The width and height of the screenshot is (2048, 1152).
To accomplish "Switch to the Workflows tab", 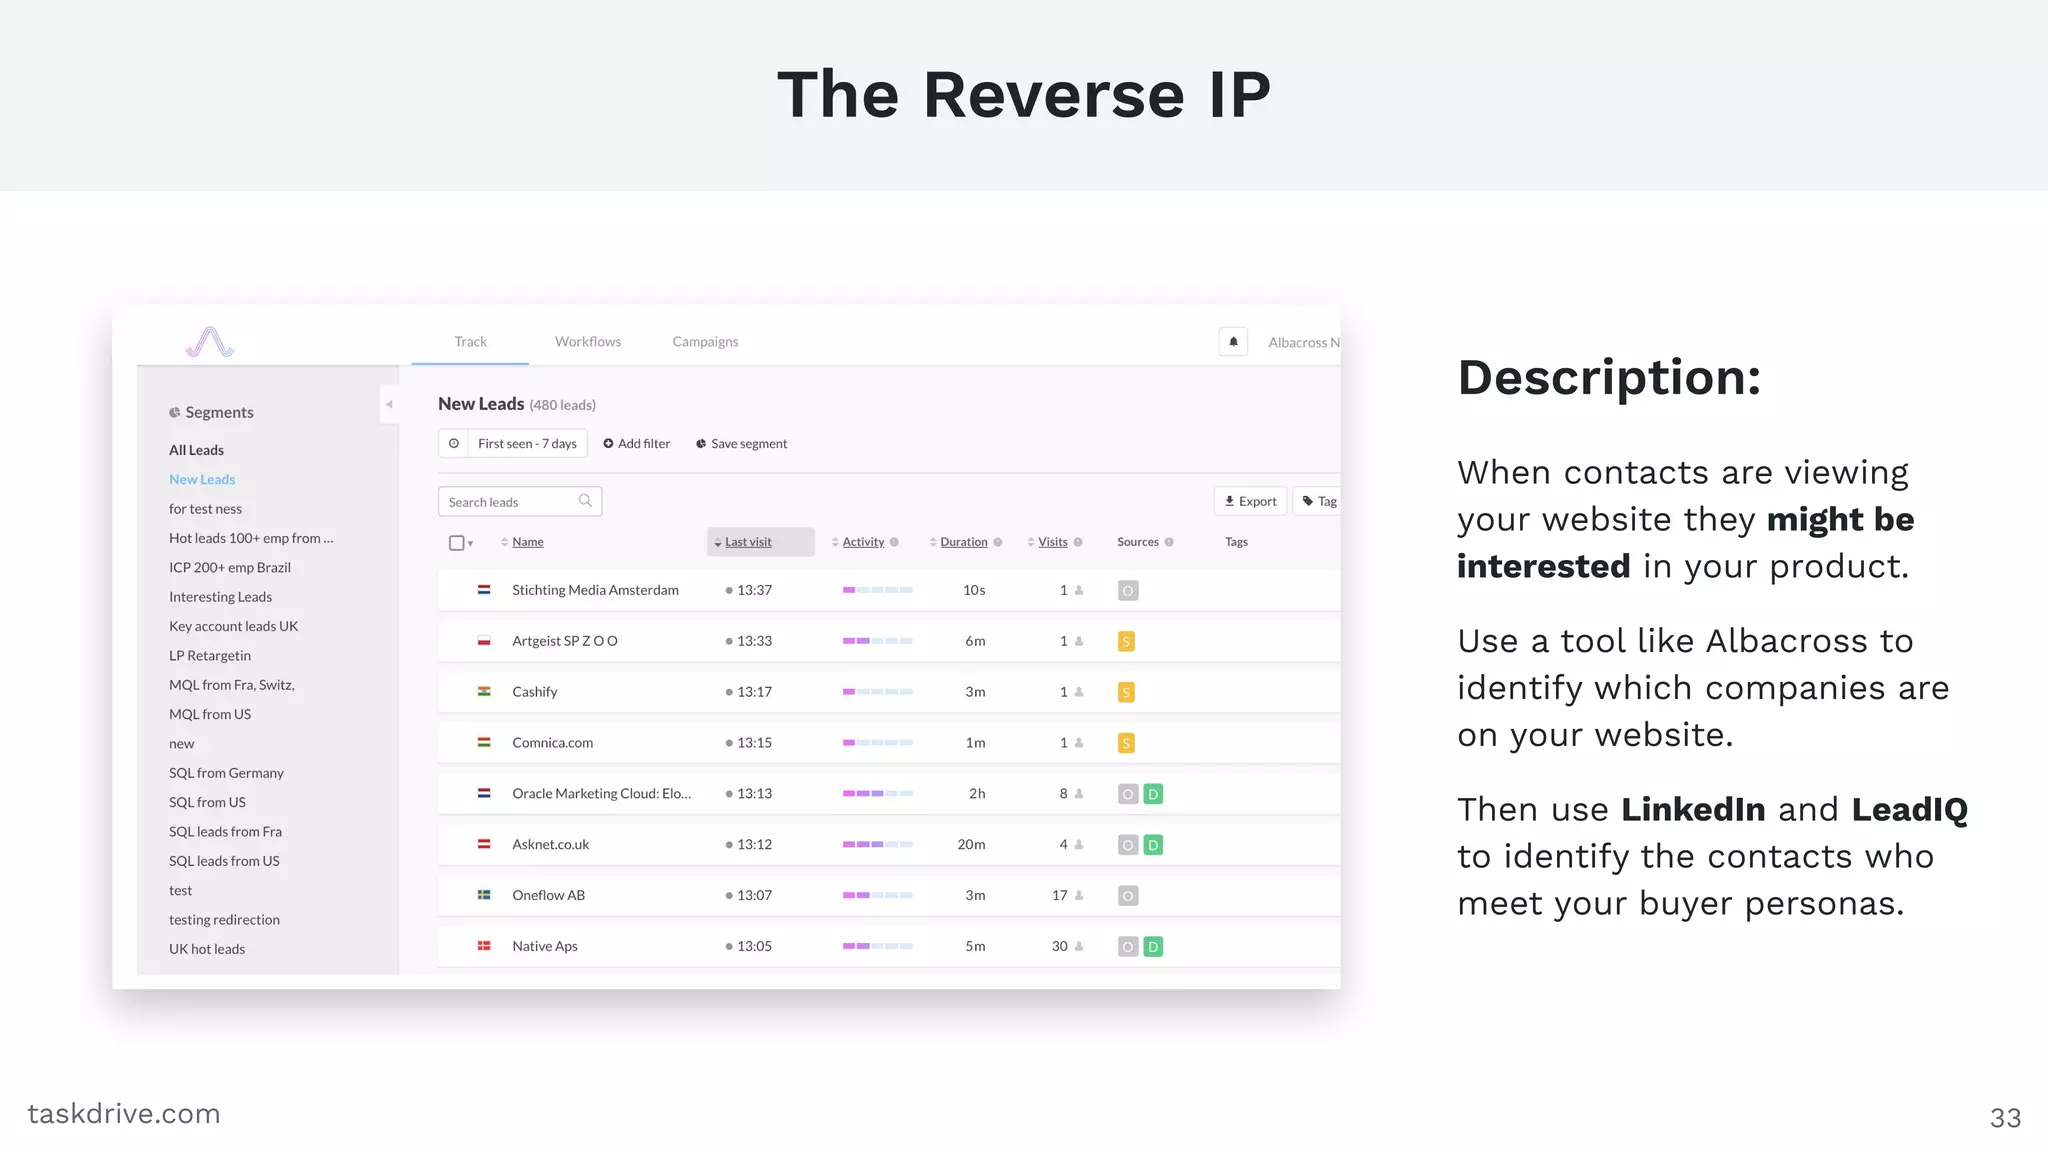I will pyautogui.click(x=588, y=341).
